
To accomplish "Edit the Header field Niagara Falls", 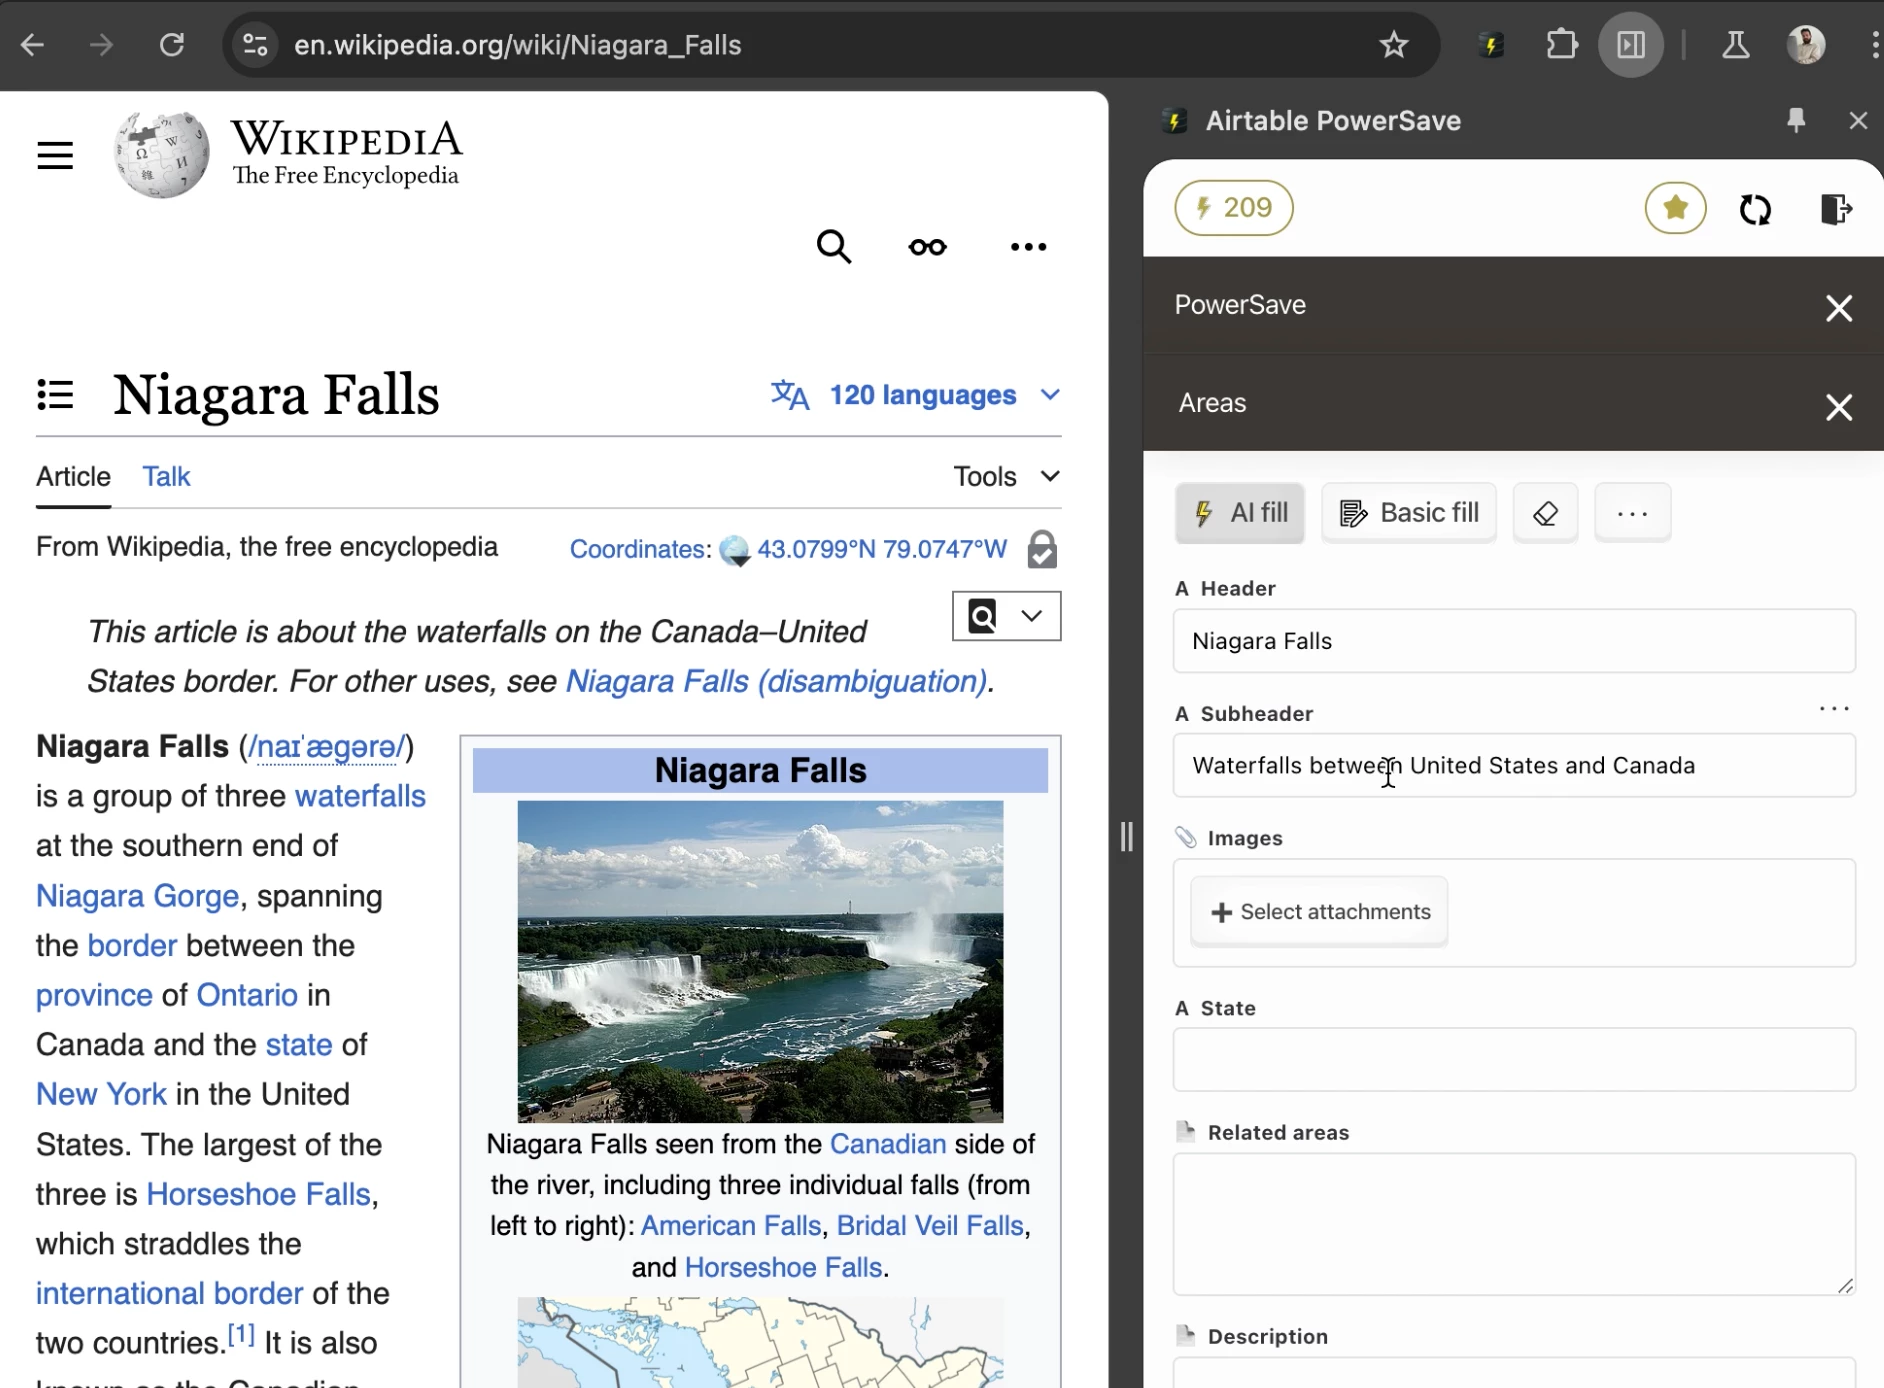I will [1514, 641].
